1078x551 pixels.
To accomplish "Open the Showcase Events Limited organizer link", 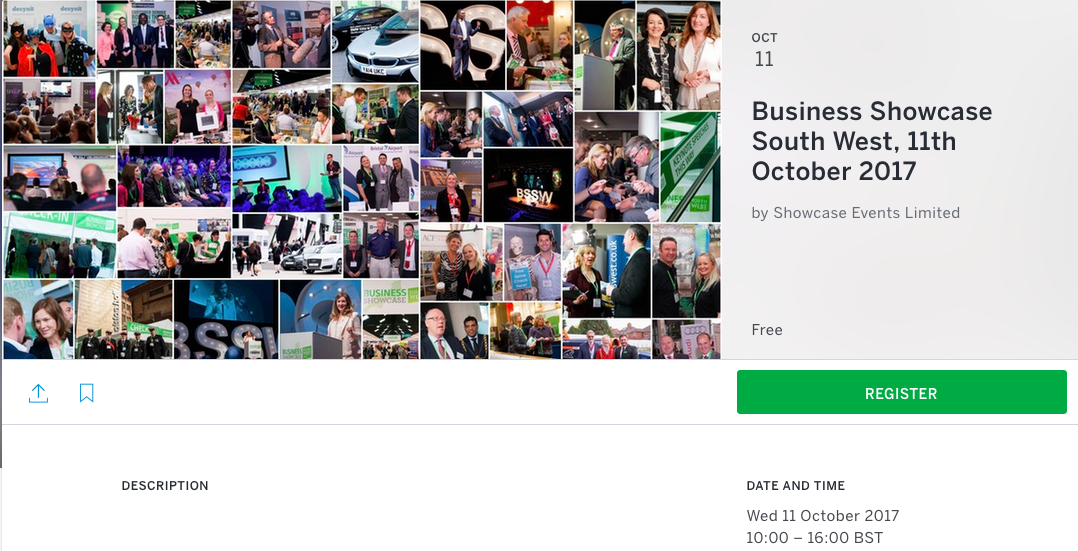I will (866, 213).
